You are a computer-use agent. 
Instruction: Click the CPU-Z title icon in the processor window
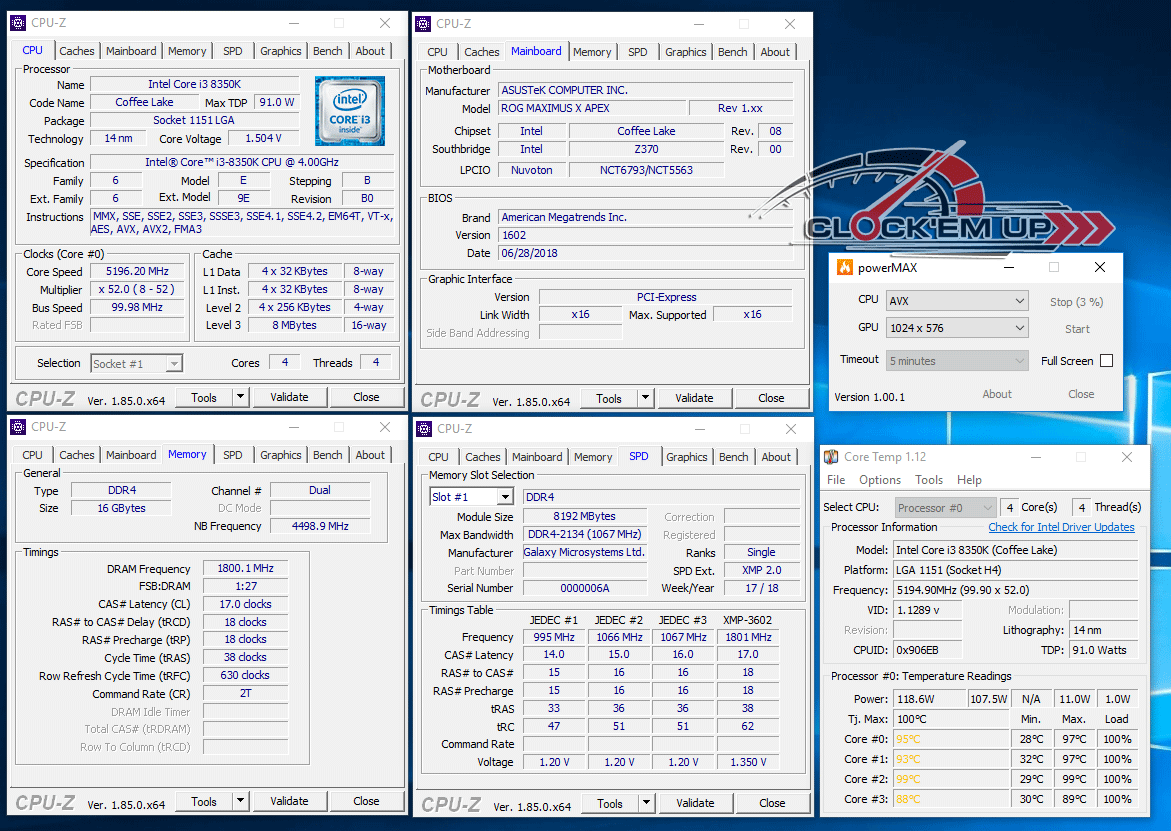tap(18, 23)
